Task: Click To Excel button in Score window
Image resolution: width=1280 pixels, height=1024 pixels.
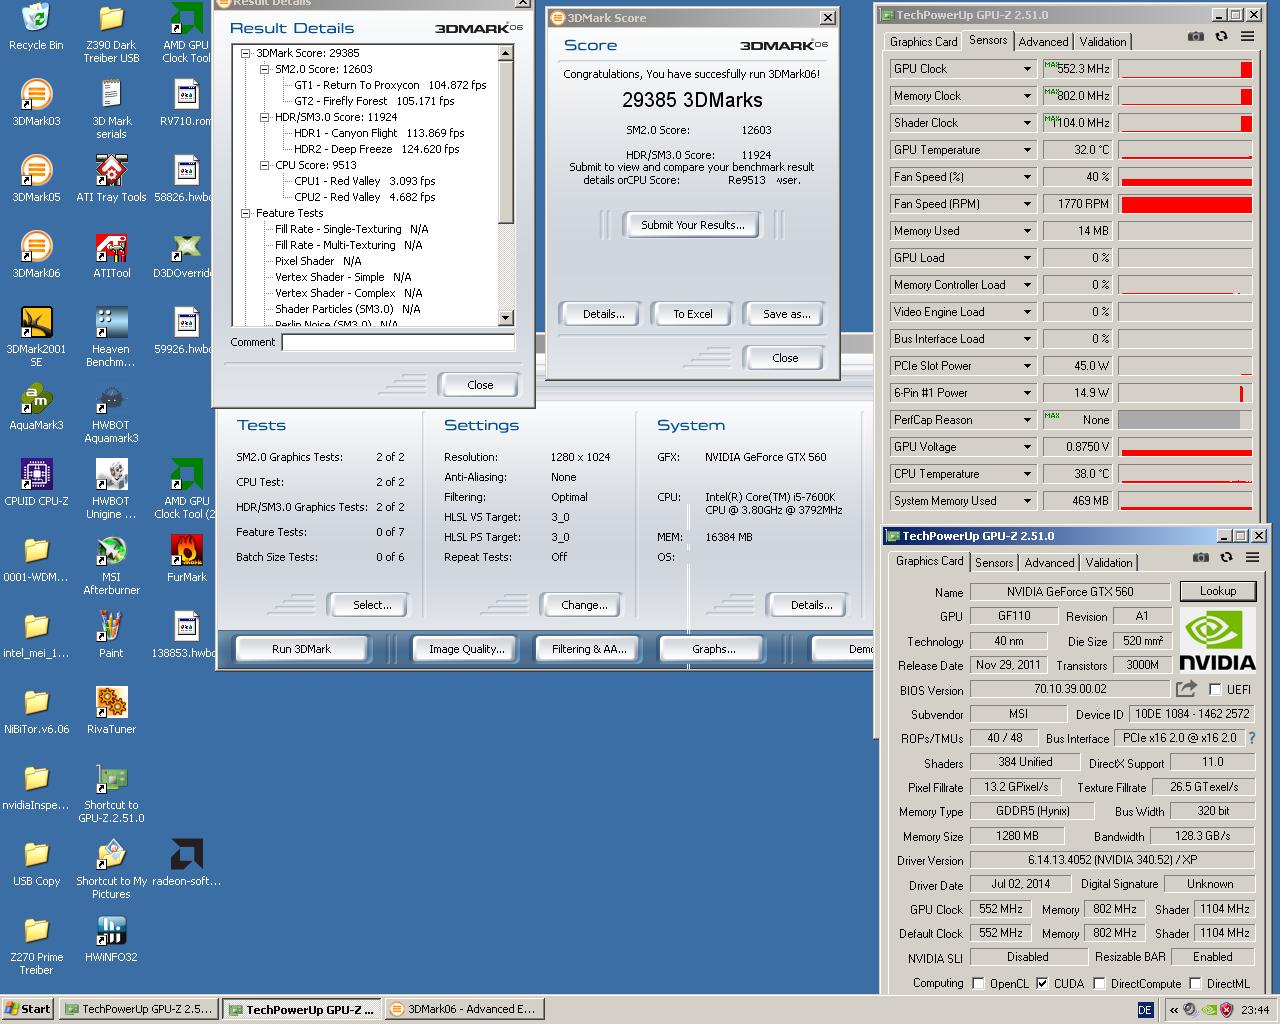Action: tap(693, 314)
